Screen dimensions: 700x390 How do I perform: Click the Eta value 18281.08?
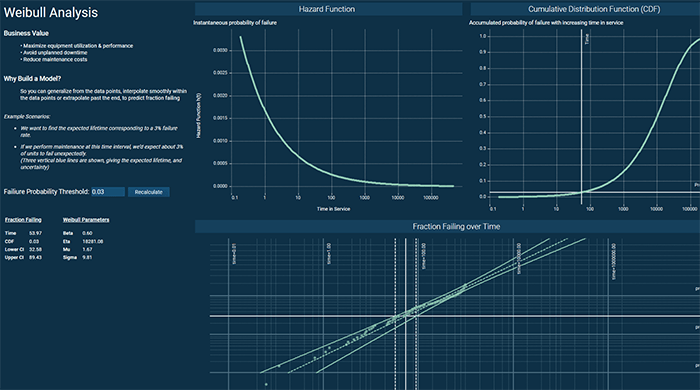click(x=92, y=241)
